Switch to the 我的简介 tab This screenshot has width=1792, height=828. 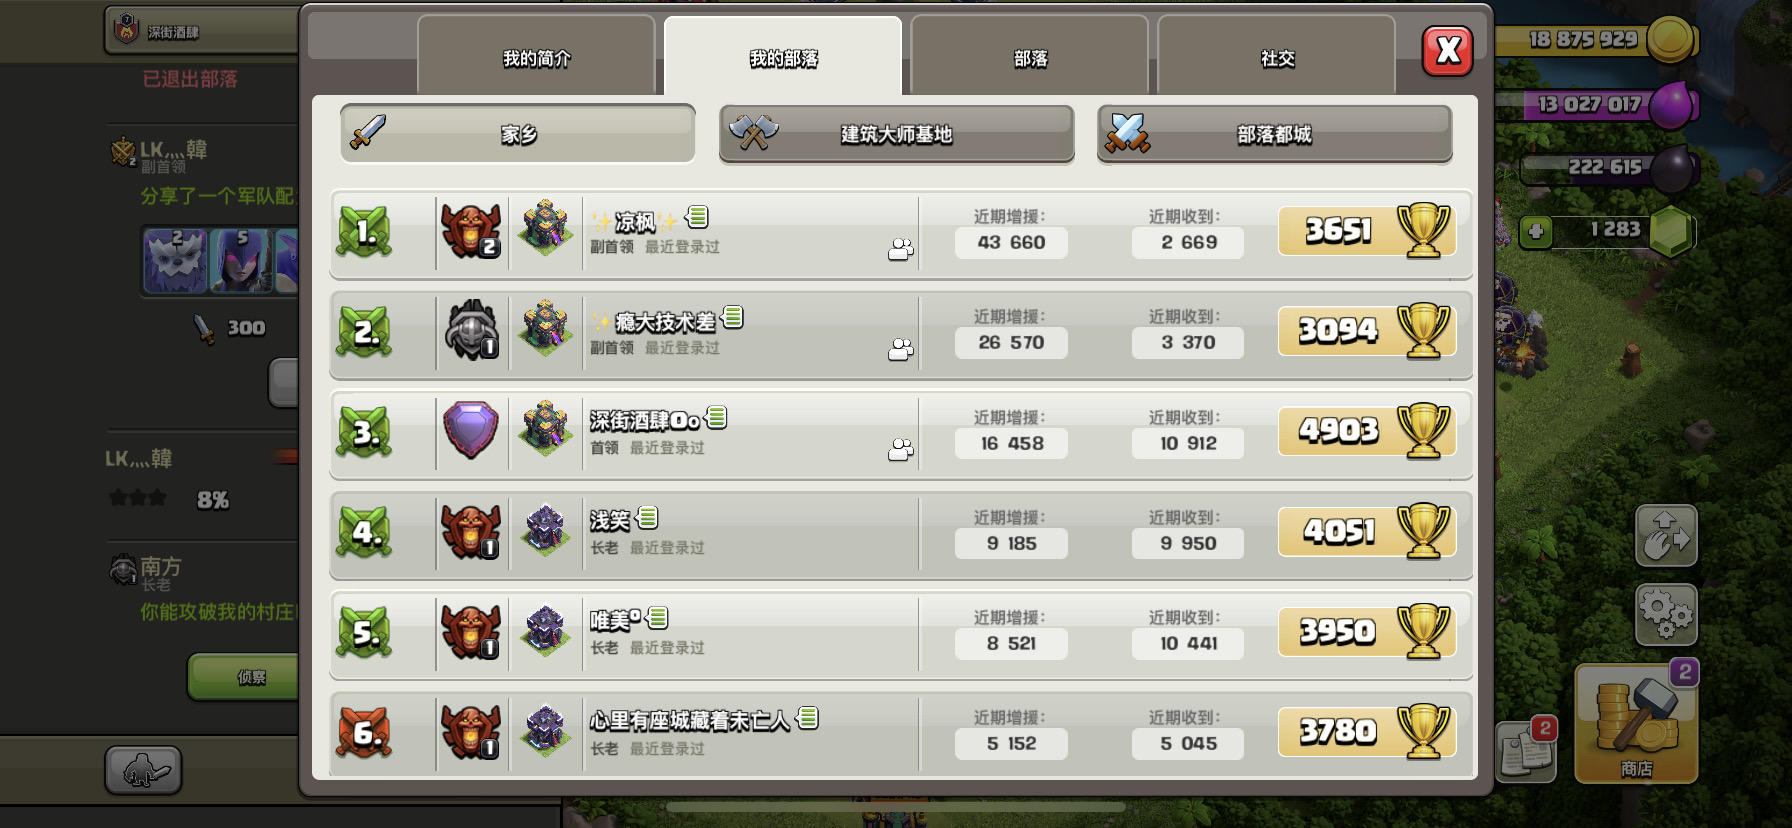click(536, 56)
